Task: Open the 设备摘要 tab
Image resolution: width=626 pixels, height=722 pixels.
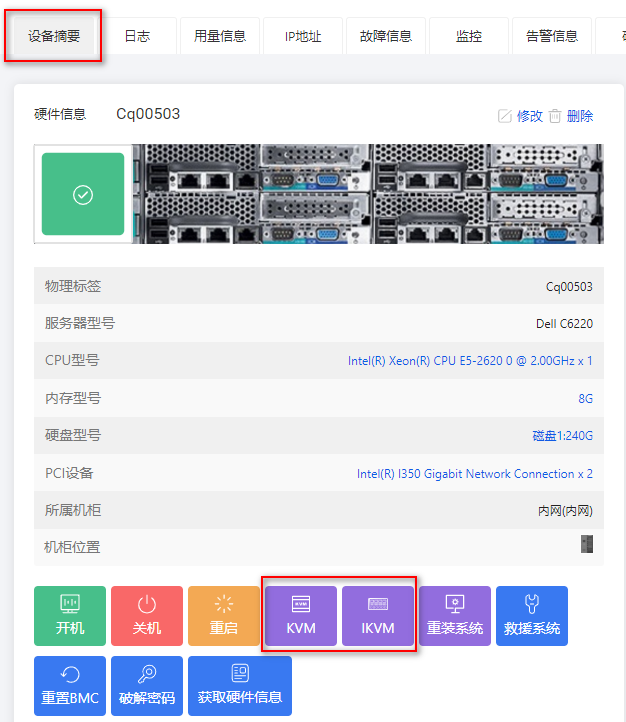Action: (54, 36)
